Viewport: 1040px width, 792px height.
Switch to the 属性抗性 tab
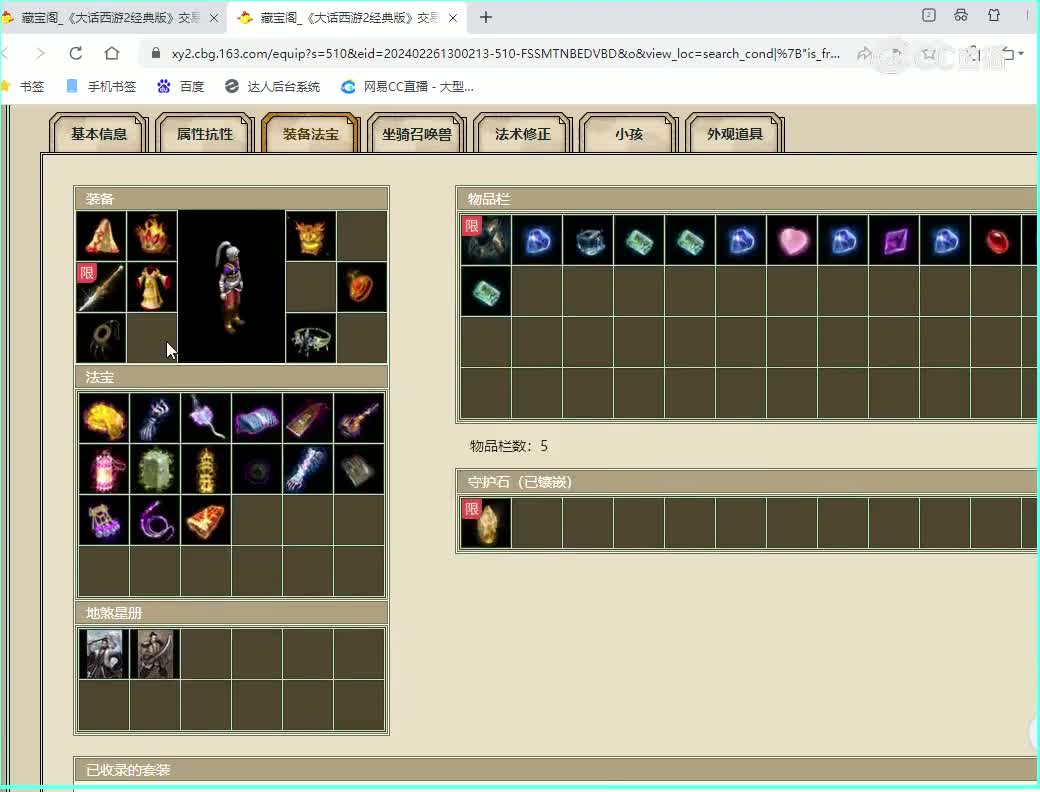pyautogui.click(x=204, y=133)
